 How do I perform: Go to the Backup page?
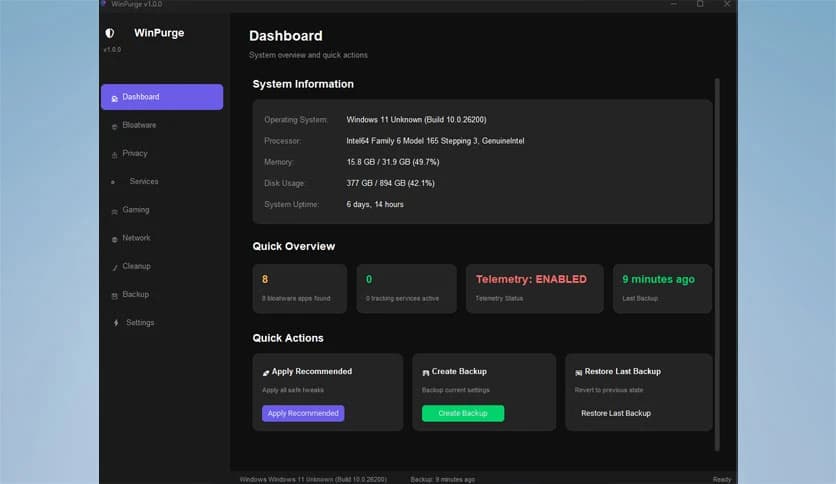click(162, 295)
